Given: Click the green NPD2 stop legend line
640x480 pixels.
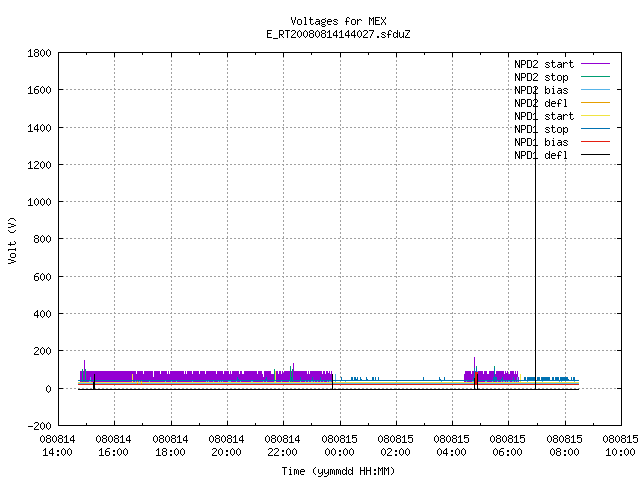Looking at the screenshot, I should pos(595,77).
